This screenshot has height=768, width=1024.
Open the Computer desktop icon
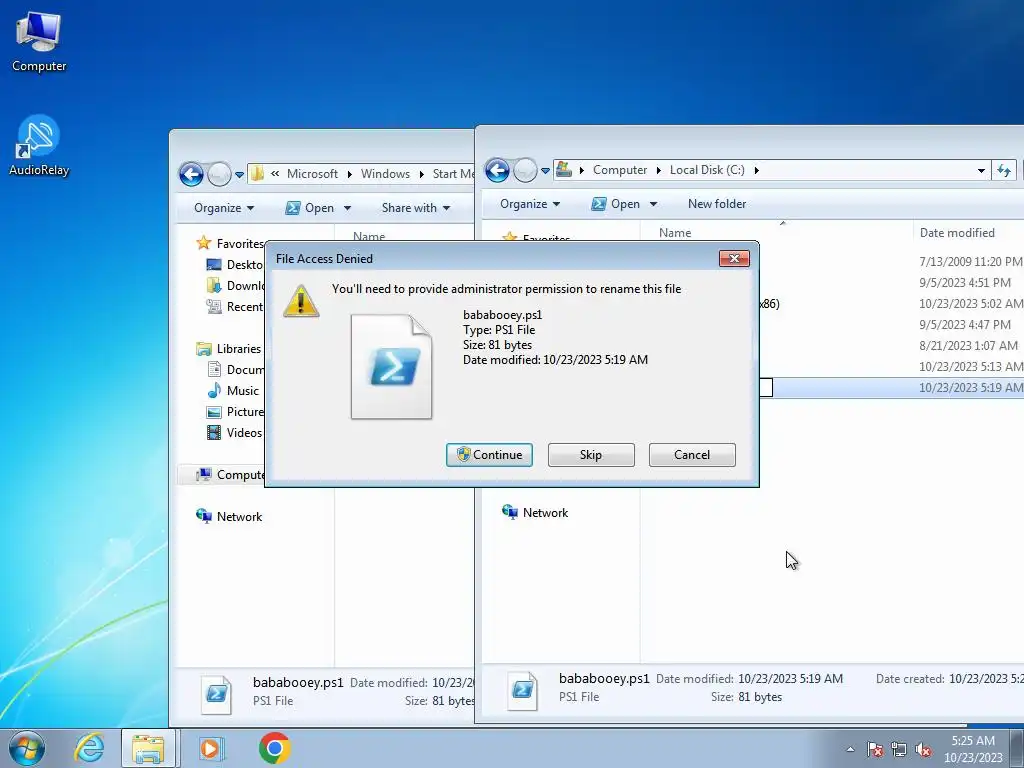pyautogui.click(x=39, y=42)
